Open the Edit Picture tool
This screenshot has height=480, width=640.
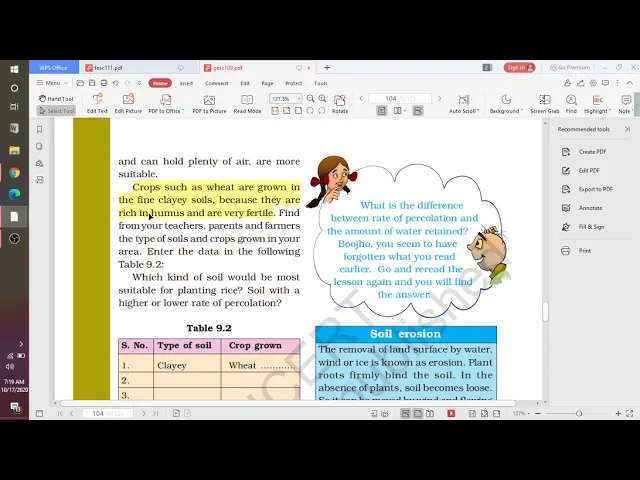point(128,104)
